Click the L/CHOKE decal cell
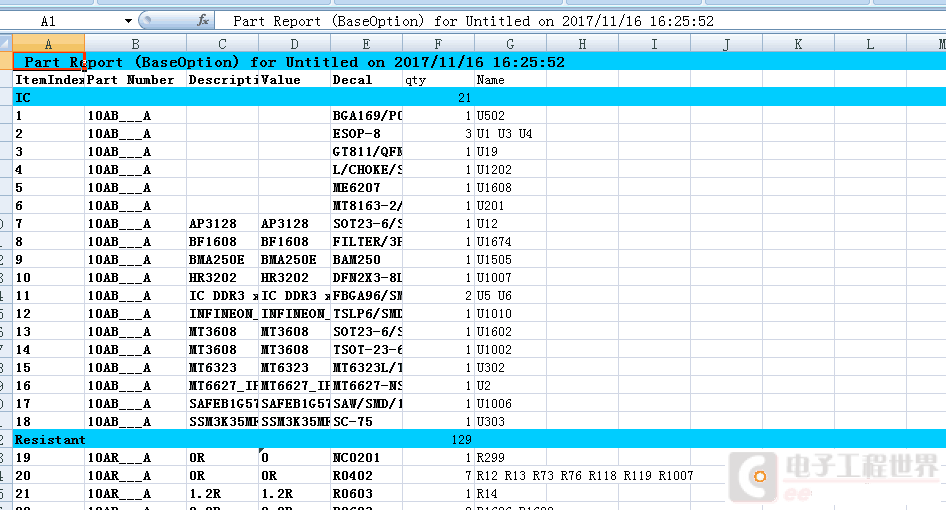This screenshot has width=946, height=510. click(x=366, y=170)
